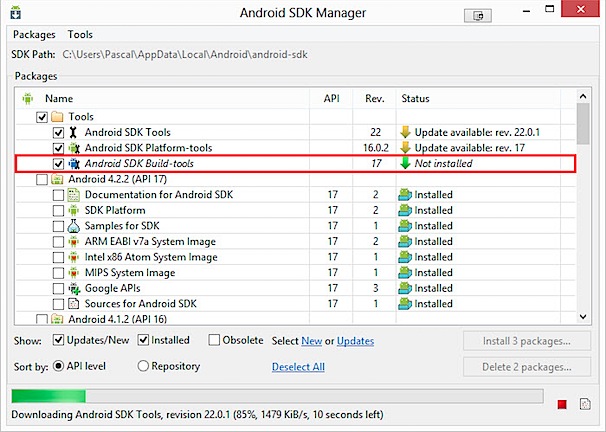Click the Documentation for Android SDK icon
This screenshot has width=606, height=432.
coord(74,195)
